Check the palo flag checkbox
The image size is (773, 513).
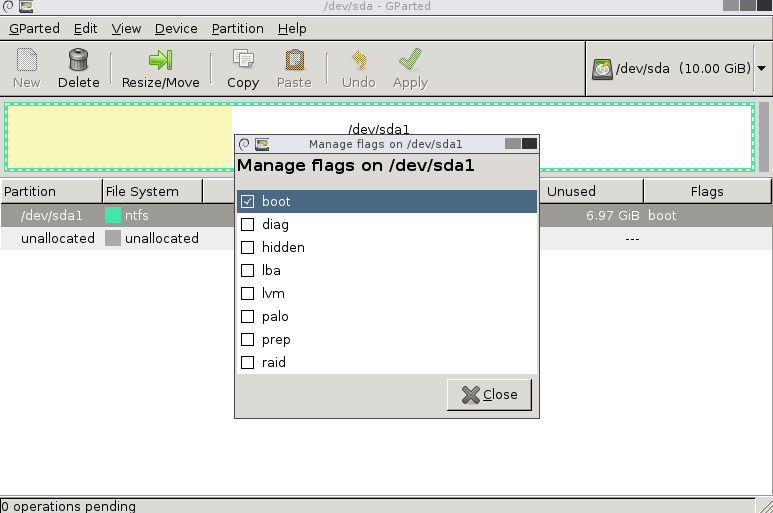[x=247, y=316]
